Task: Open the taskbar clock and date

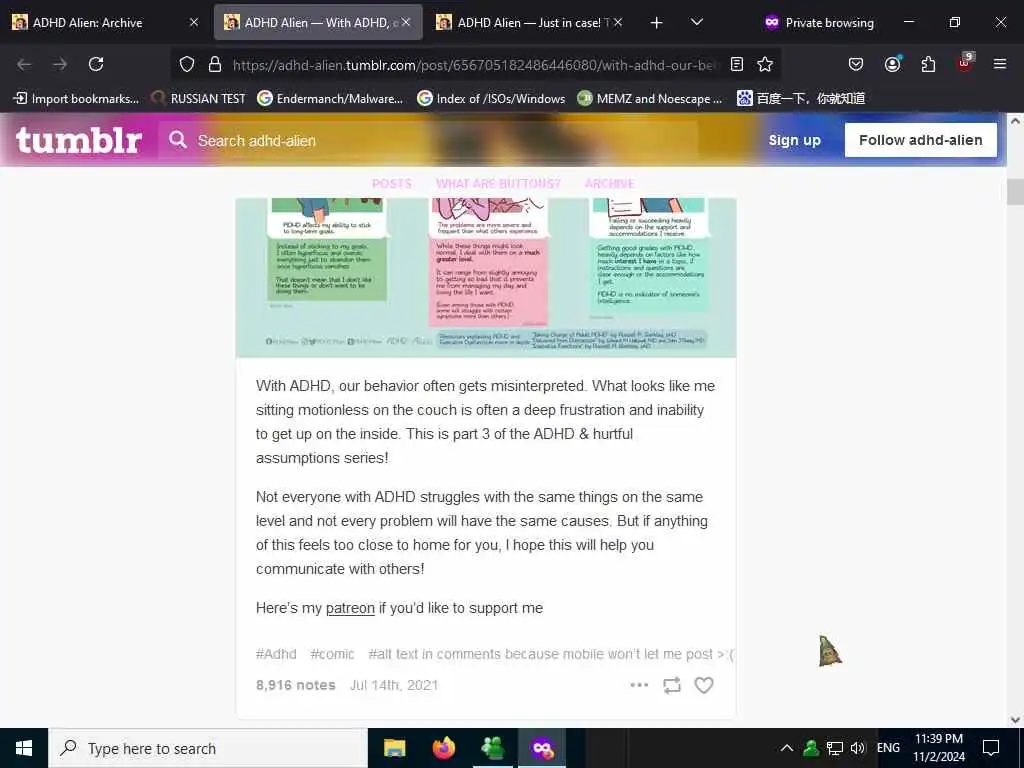Action: [x=938, y=748]
